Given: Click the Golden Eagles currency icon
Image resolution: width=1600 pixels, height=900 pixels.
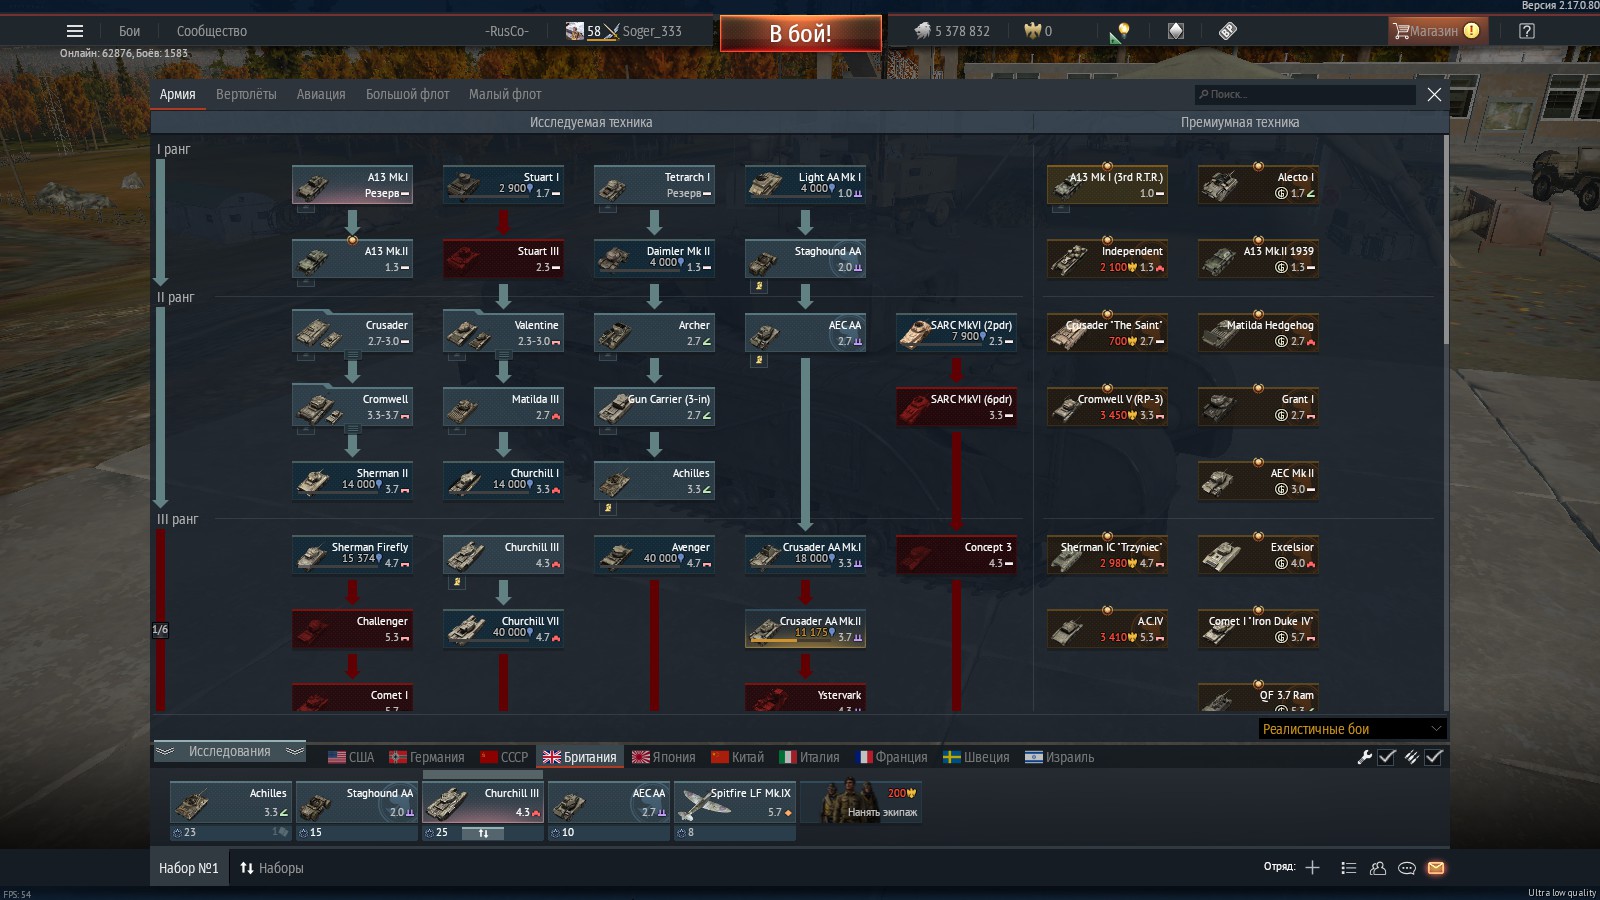Looking at the screenshot, I should (1032, 31).
